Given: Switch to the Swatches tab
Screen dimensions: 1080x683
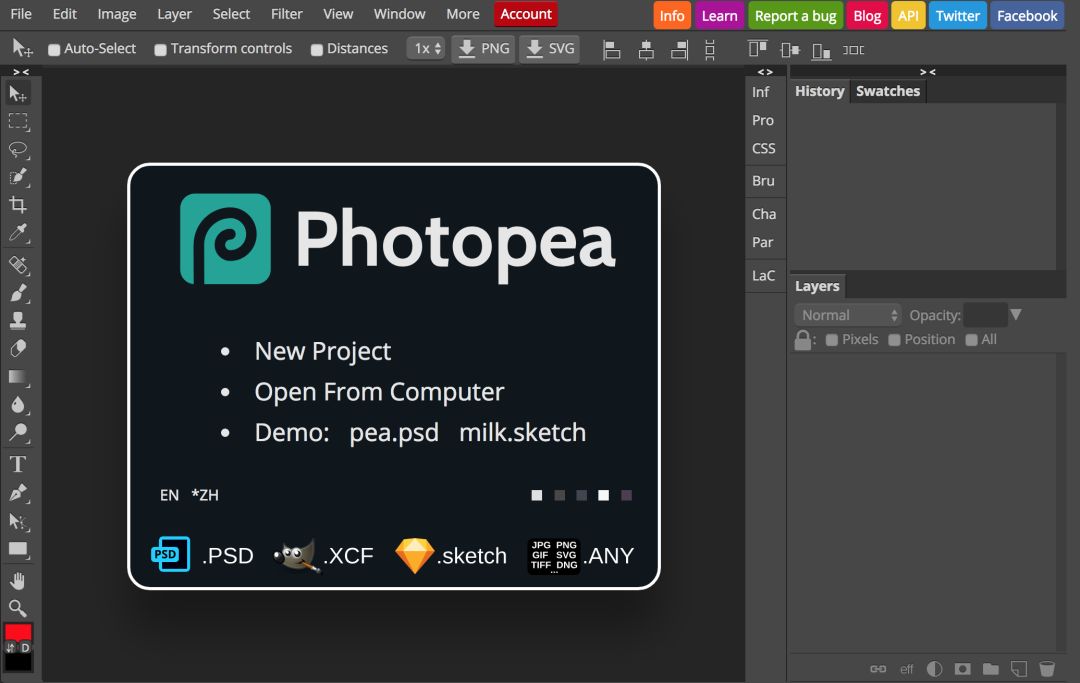Looking at the screenshot, I should click(x=888, y=91).
